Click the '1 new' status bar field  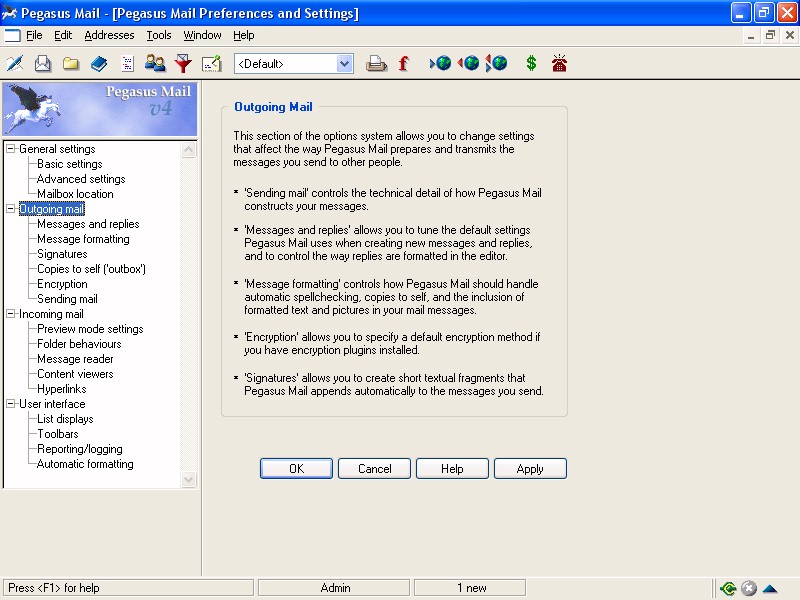[470, 588]
